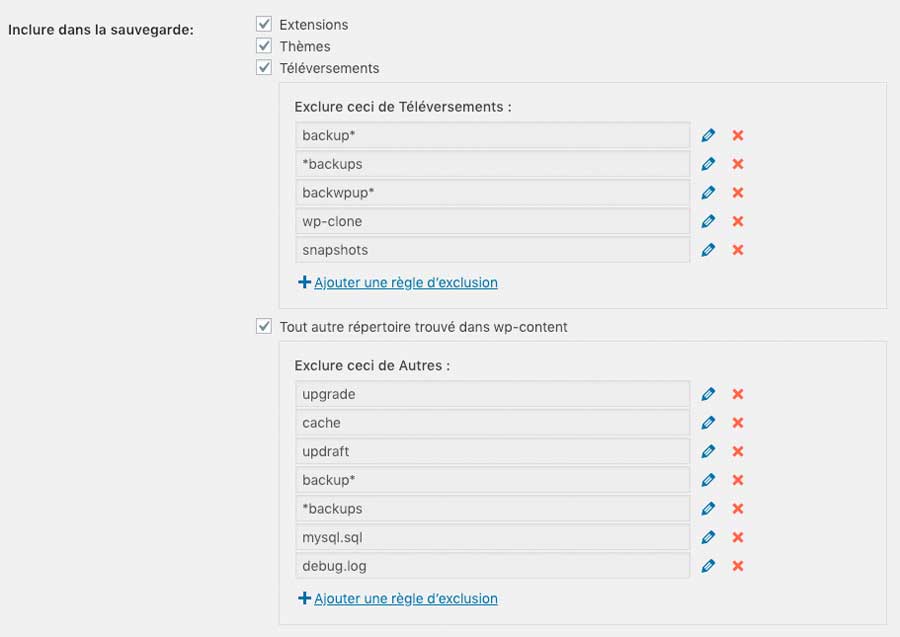The width and height of the screenshot is (900, 637).
Task: Toggle the Thèmes checkbox
Action: pos(264,46)
